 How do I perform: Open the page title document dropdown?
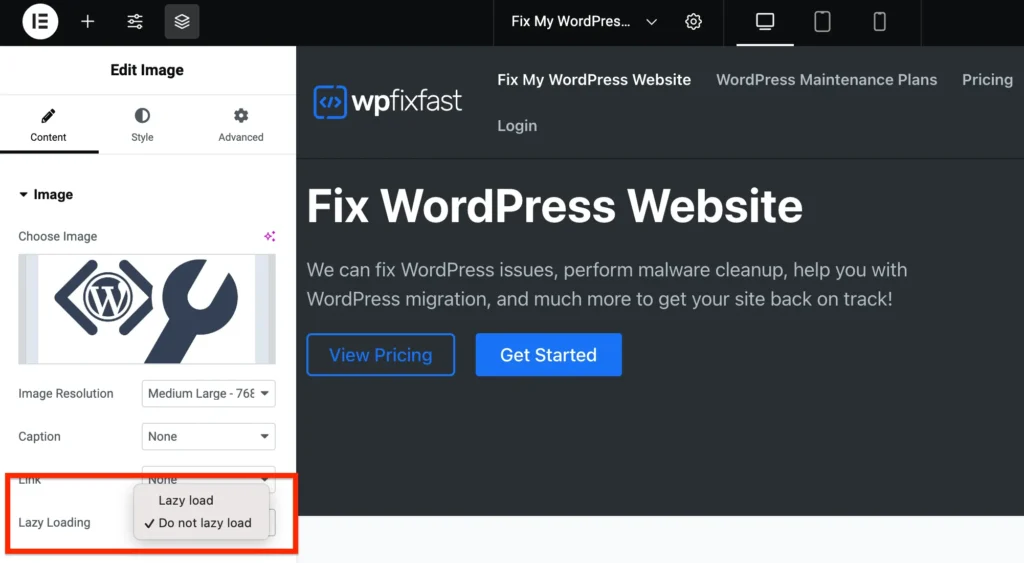[585, 21]
